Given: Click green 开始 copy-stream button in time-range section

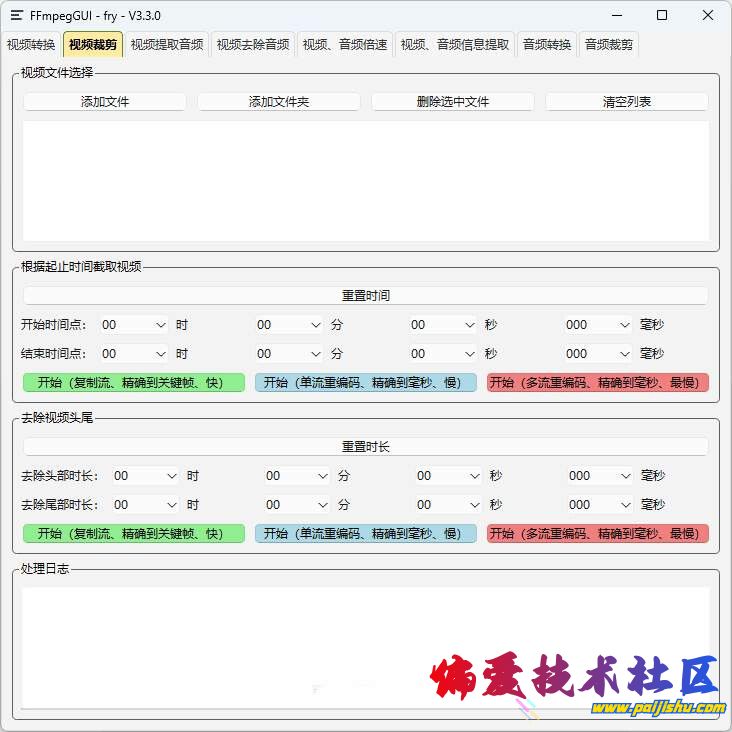Looking at the screenshot, I should coord(134,383).
